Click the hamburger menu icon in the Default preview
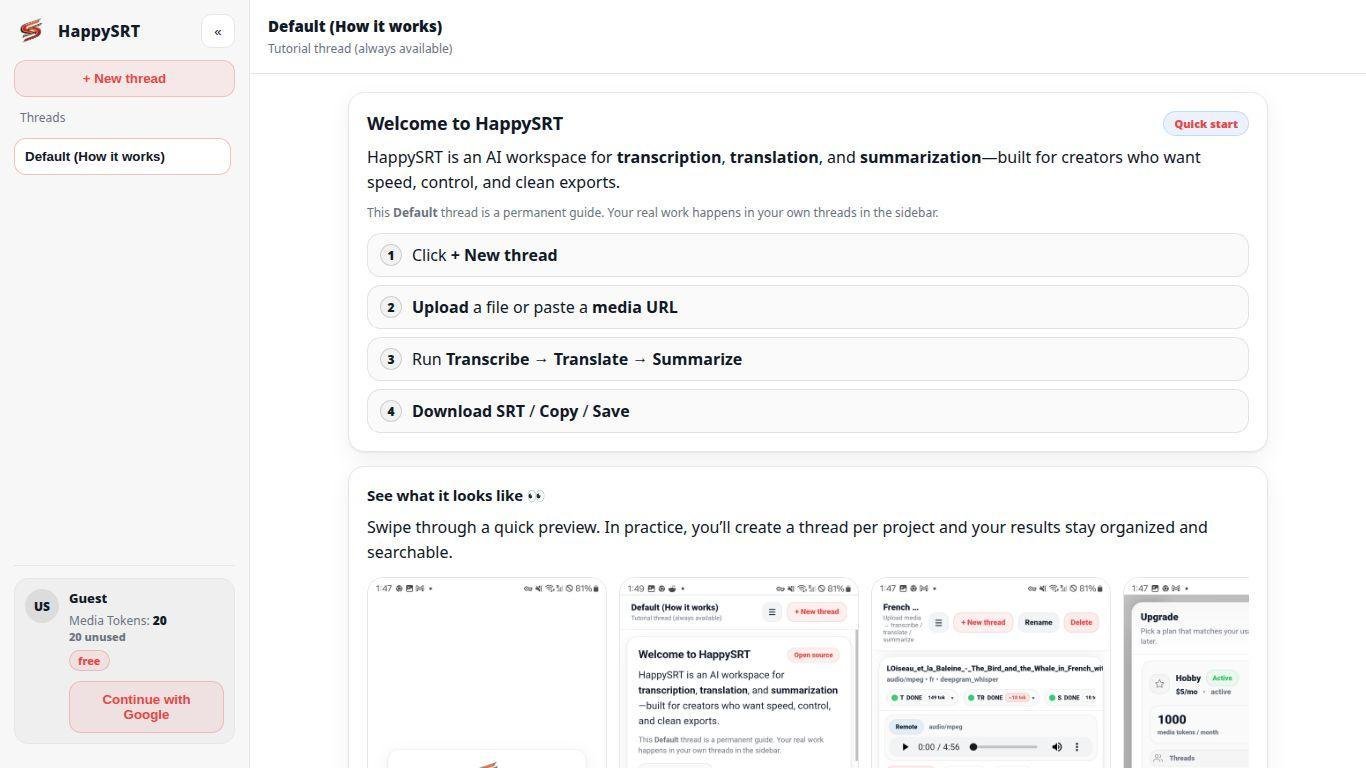The width and height of the screenshot is (1366, 768). 771,612
